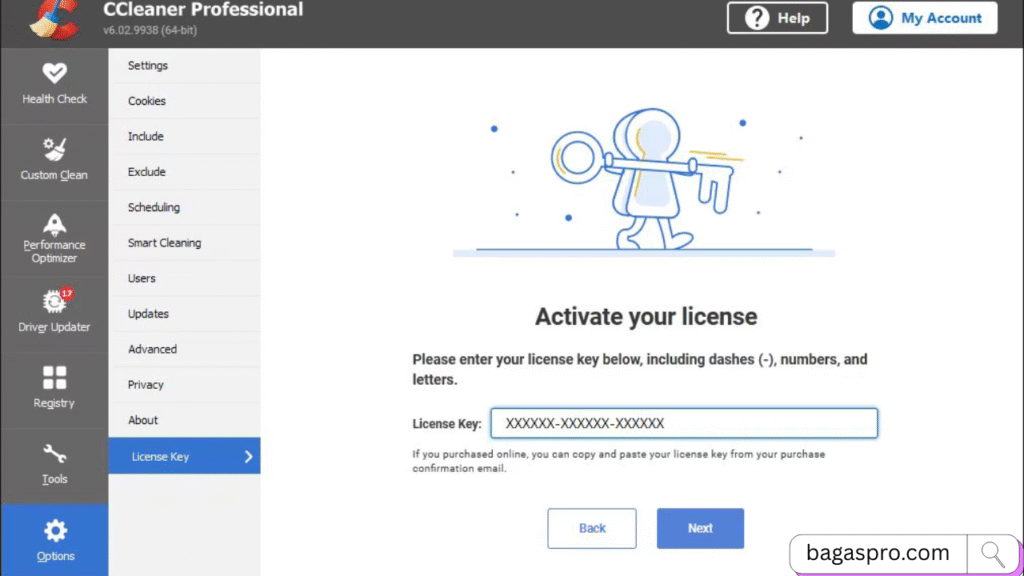Open the Cookies settings
1024x576 pixels.
coord(146,100)
